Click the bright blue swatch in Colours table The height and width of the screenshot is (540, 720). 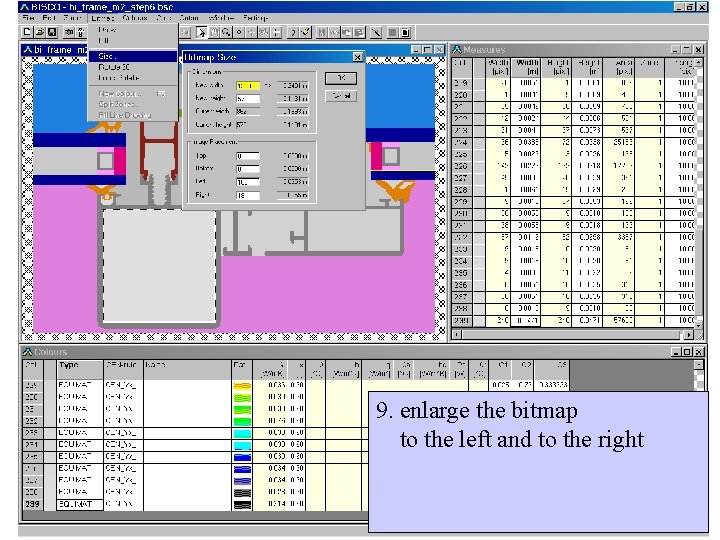tap(242, 457)
